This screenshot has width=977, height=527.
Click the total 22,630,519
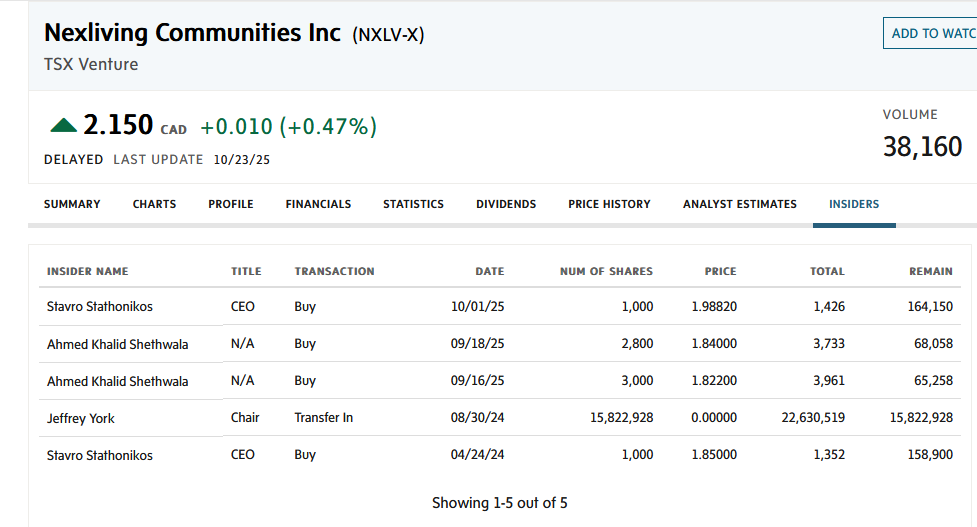(x=814, y=417)
